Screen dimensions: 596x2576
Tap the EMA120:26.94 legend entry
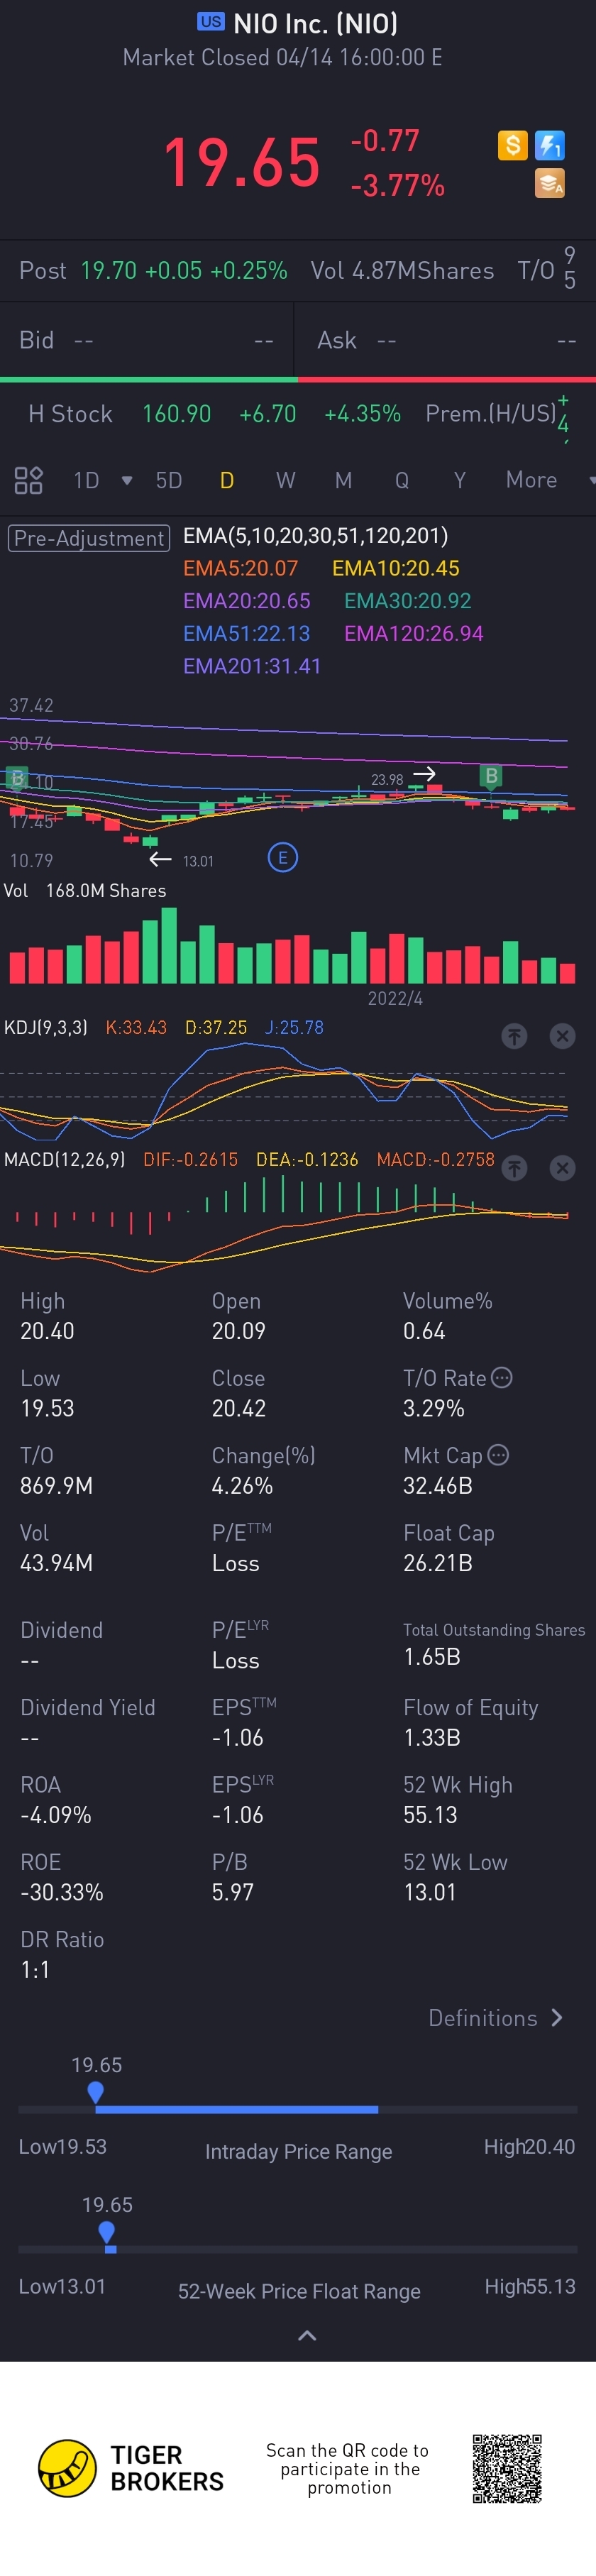(x=414, y=633)
